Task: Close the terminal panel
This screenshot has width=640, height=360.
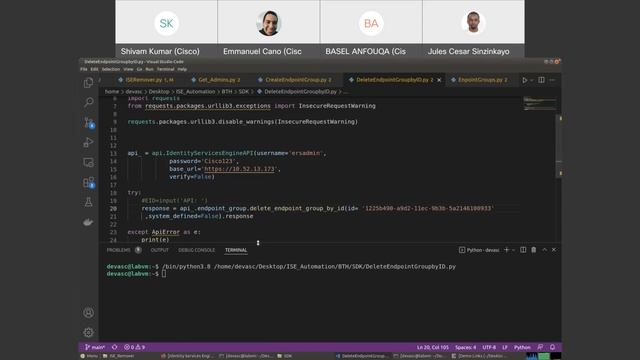Action: 554,250
